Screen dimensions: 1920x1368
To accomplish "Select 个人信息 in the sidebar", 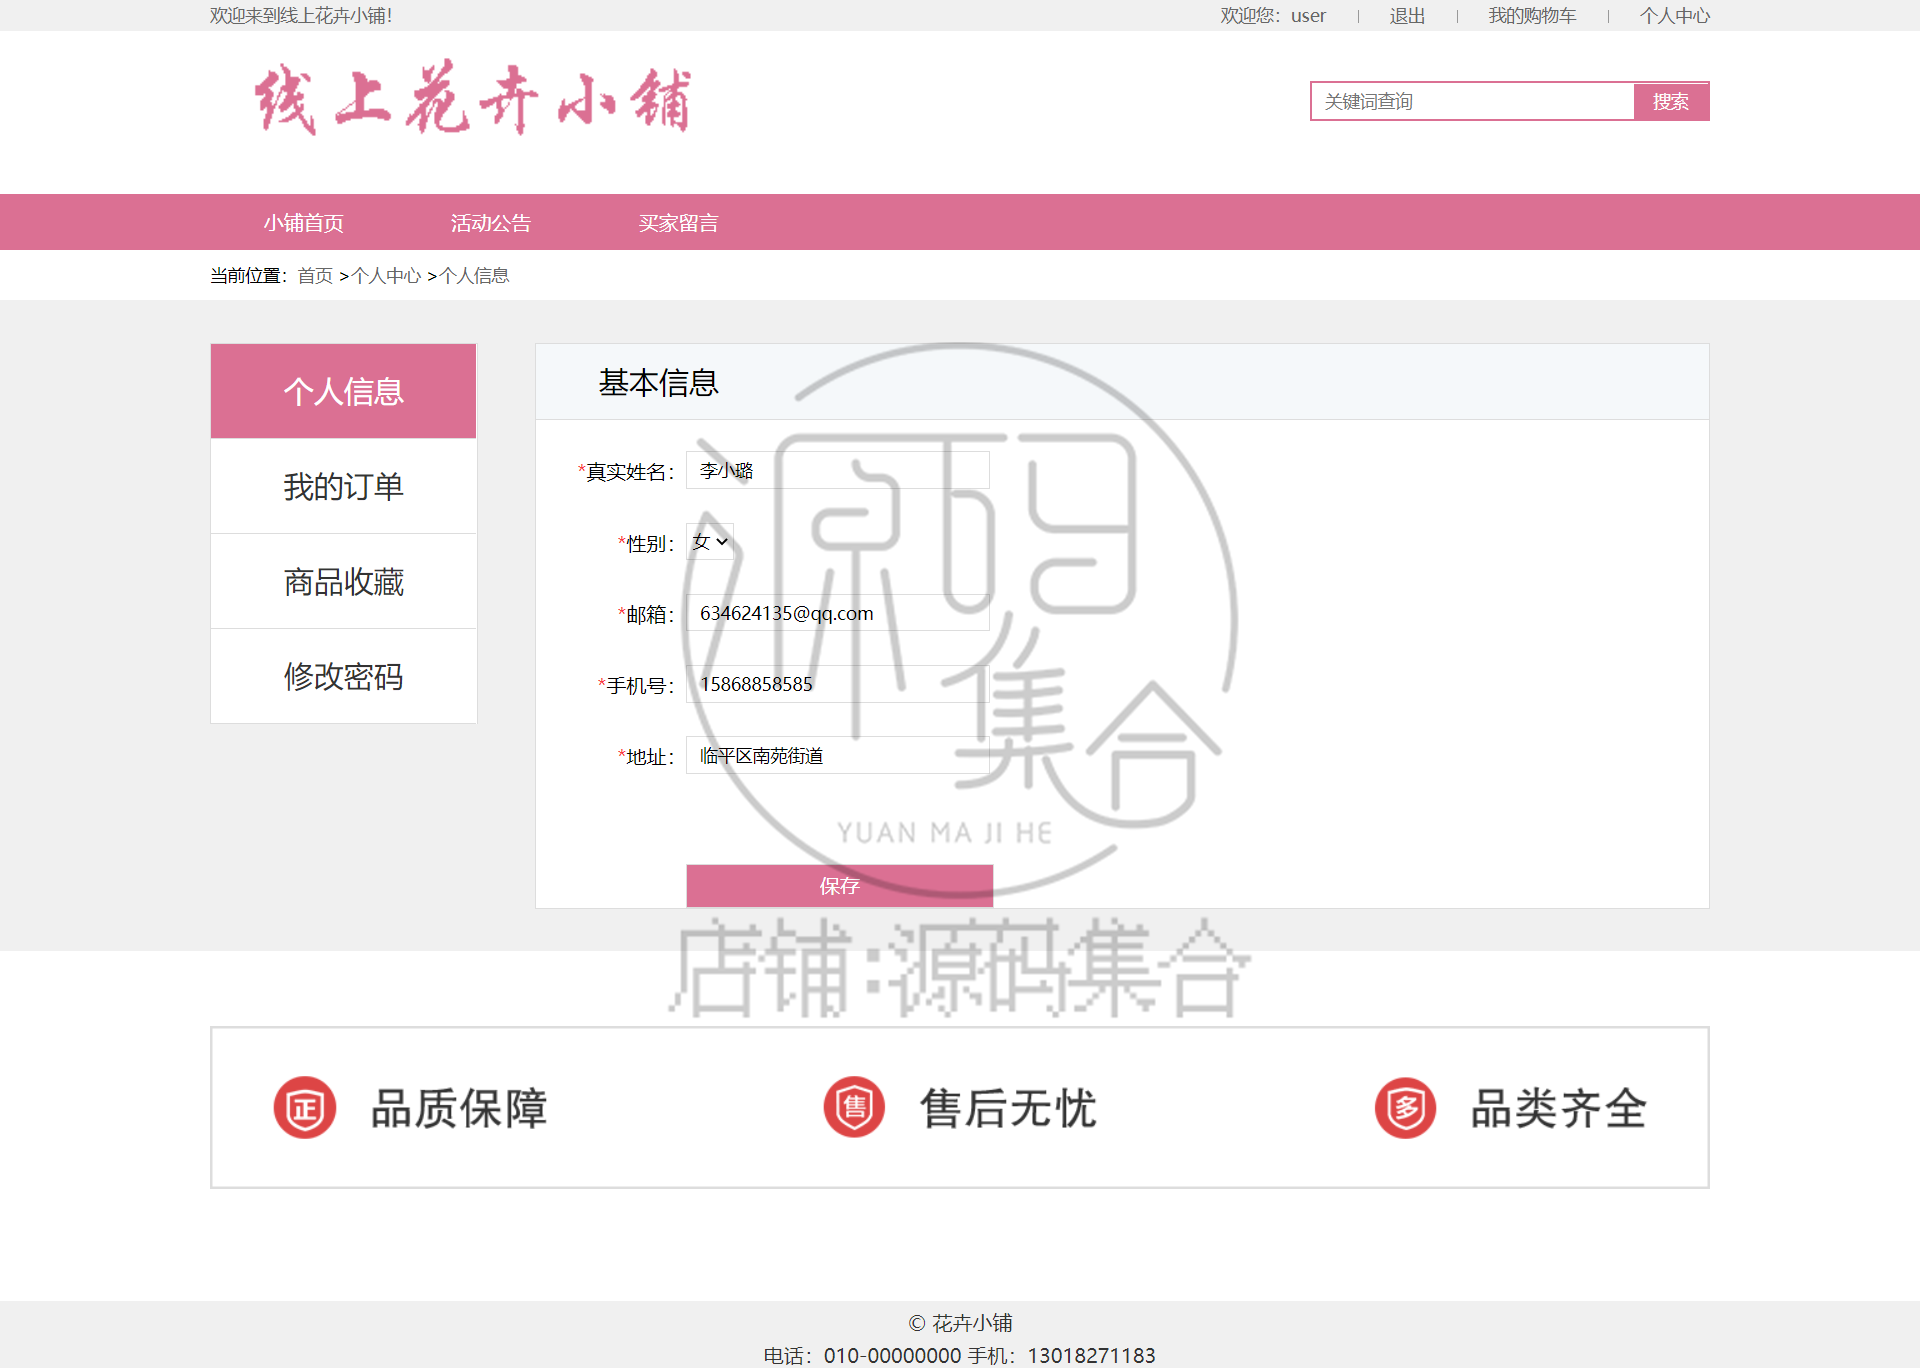I will point(343,391).
